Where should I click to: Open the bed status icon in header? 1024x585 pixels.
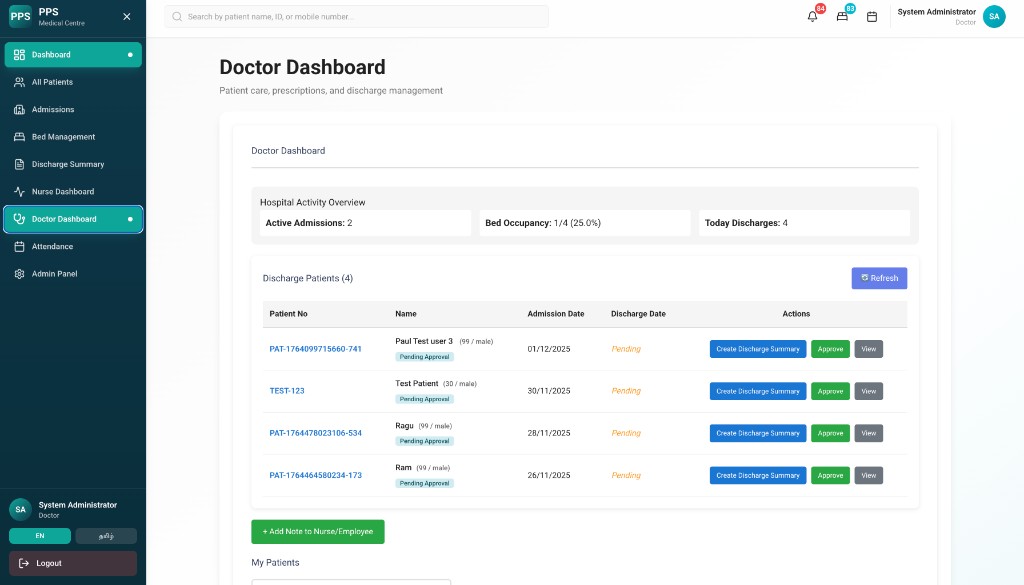coord(842,17)
